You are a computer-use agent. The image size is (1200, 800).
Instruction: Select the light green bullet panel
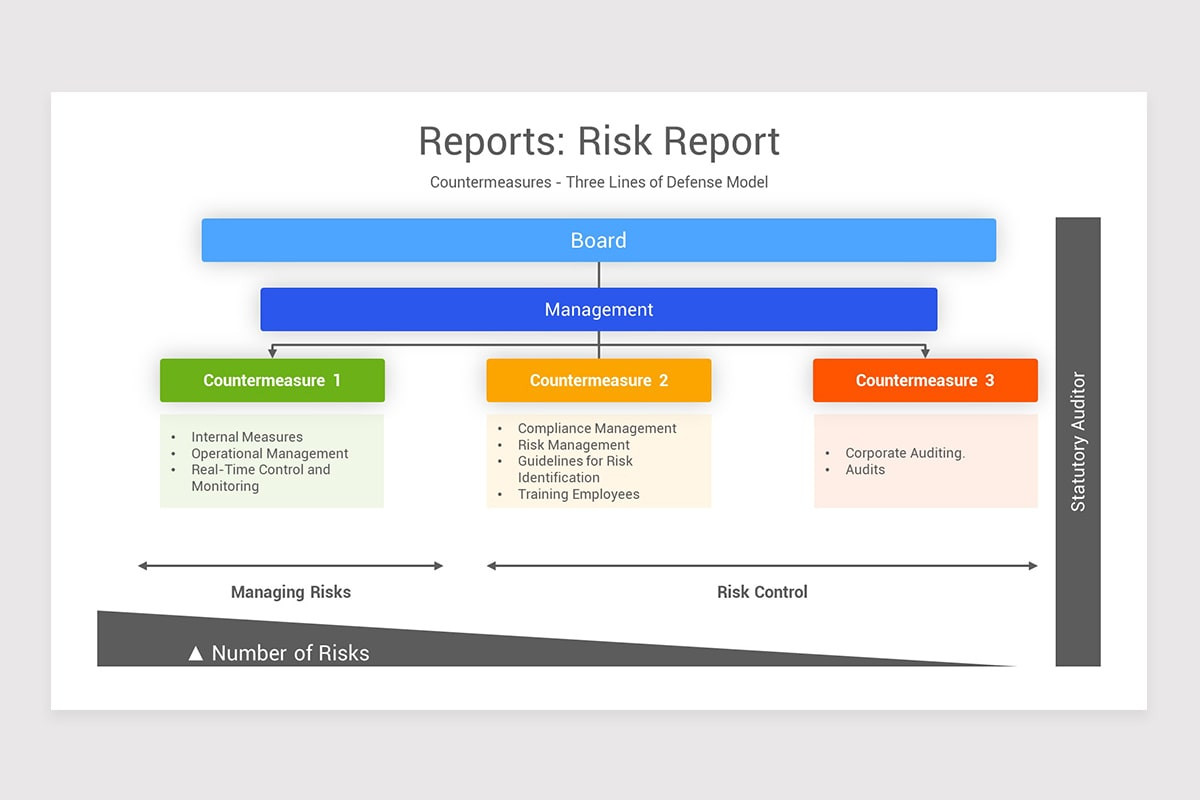click(271, 461)
